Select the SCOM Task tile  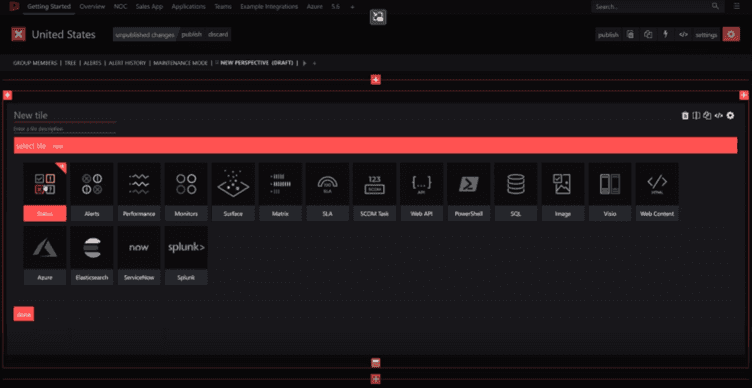pos(374,192)
